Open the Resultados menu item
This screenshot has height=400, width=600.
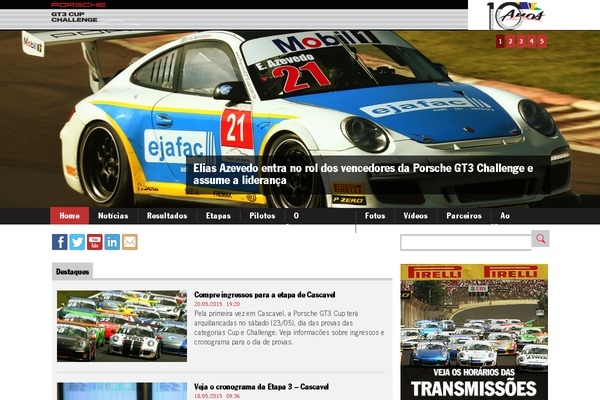click(167, 216)
